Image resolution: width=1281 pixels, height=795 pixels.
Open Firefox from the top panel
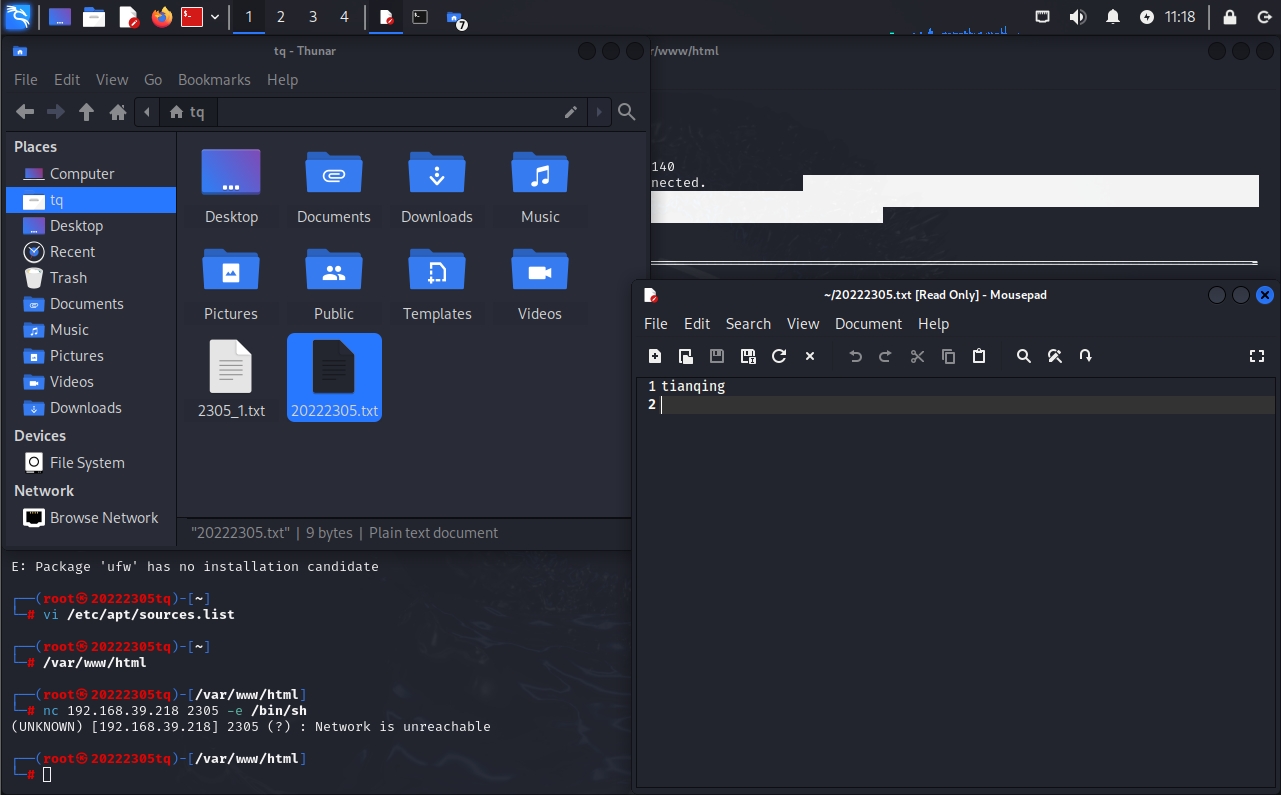point(162,17)
